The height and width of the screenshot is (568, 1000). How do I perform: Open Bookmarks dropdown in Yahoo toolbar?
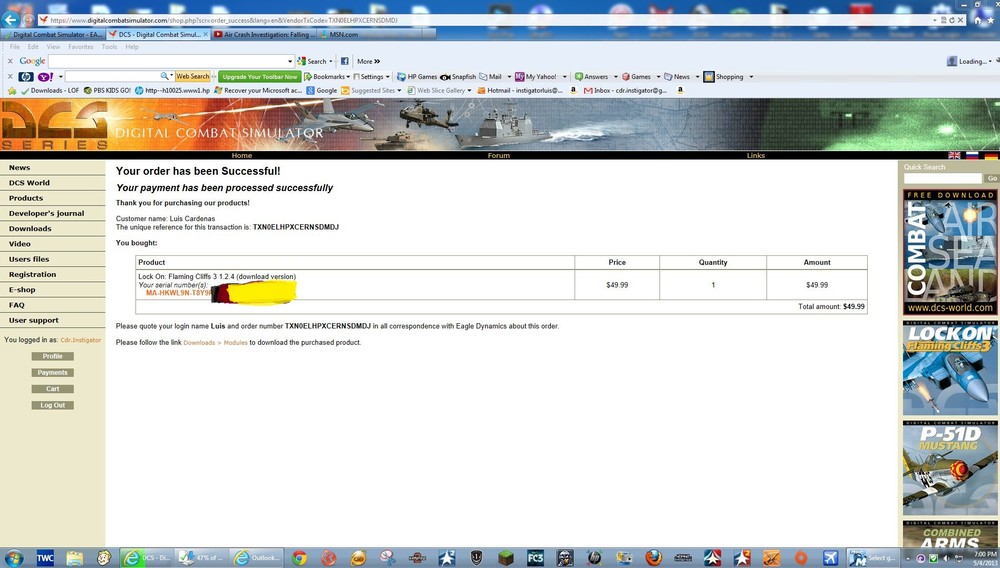point(327,76)
